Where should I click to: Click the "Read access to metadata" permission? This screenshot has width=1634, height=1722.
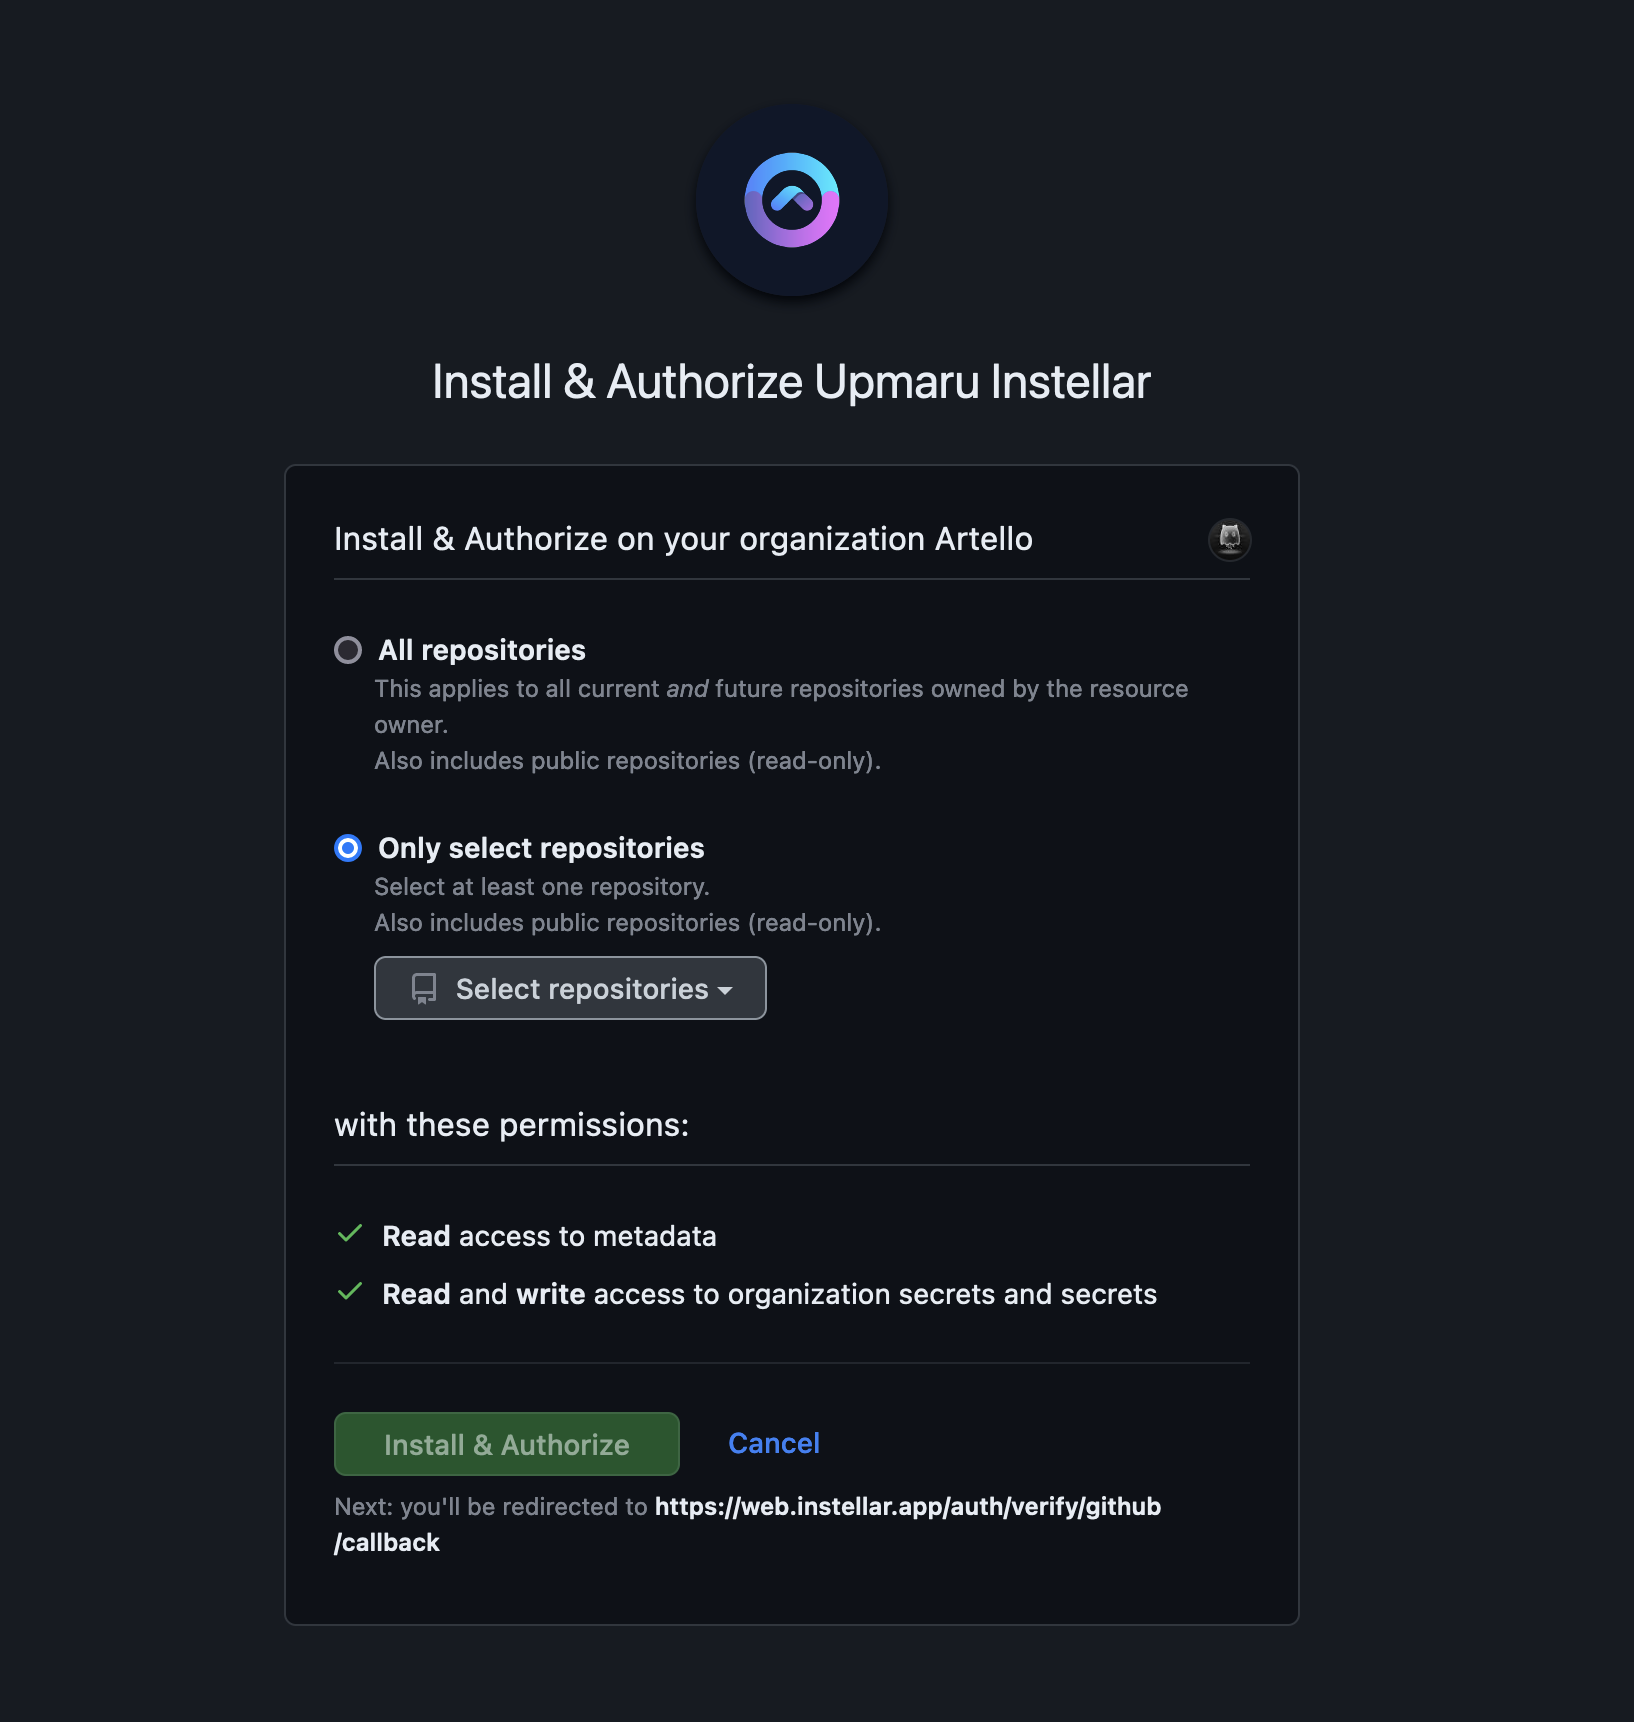click(549, 1236)
